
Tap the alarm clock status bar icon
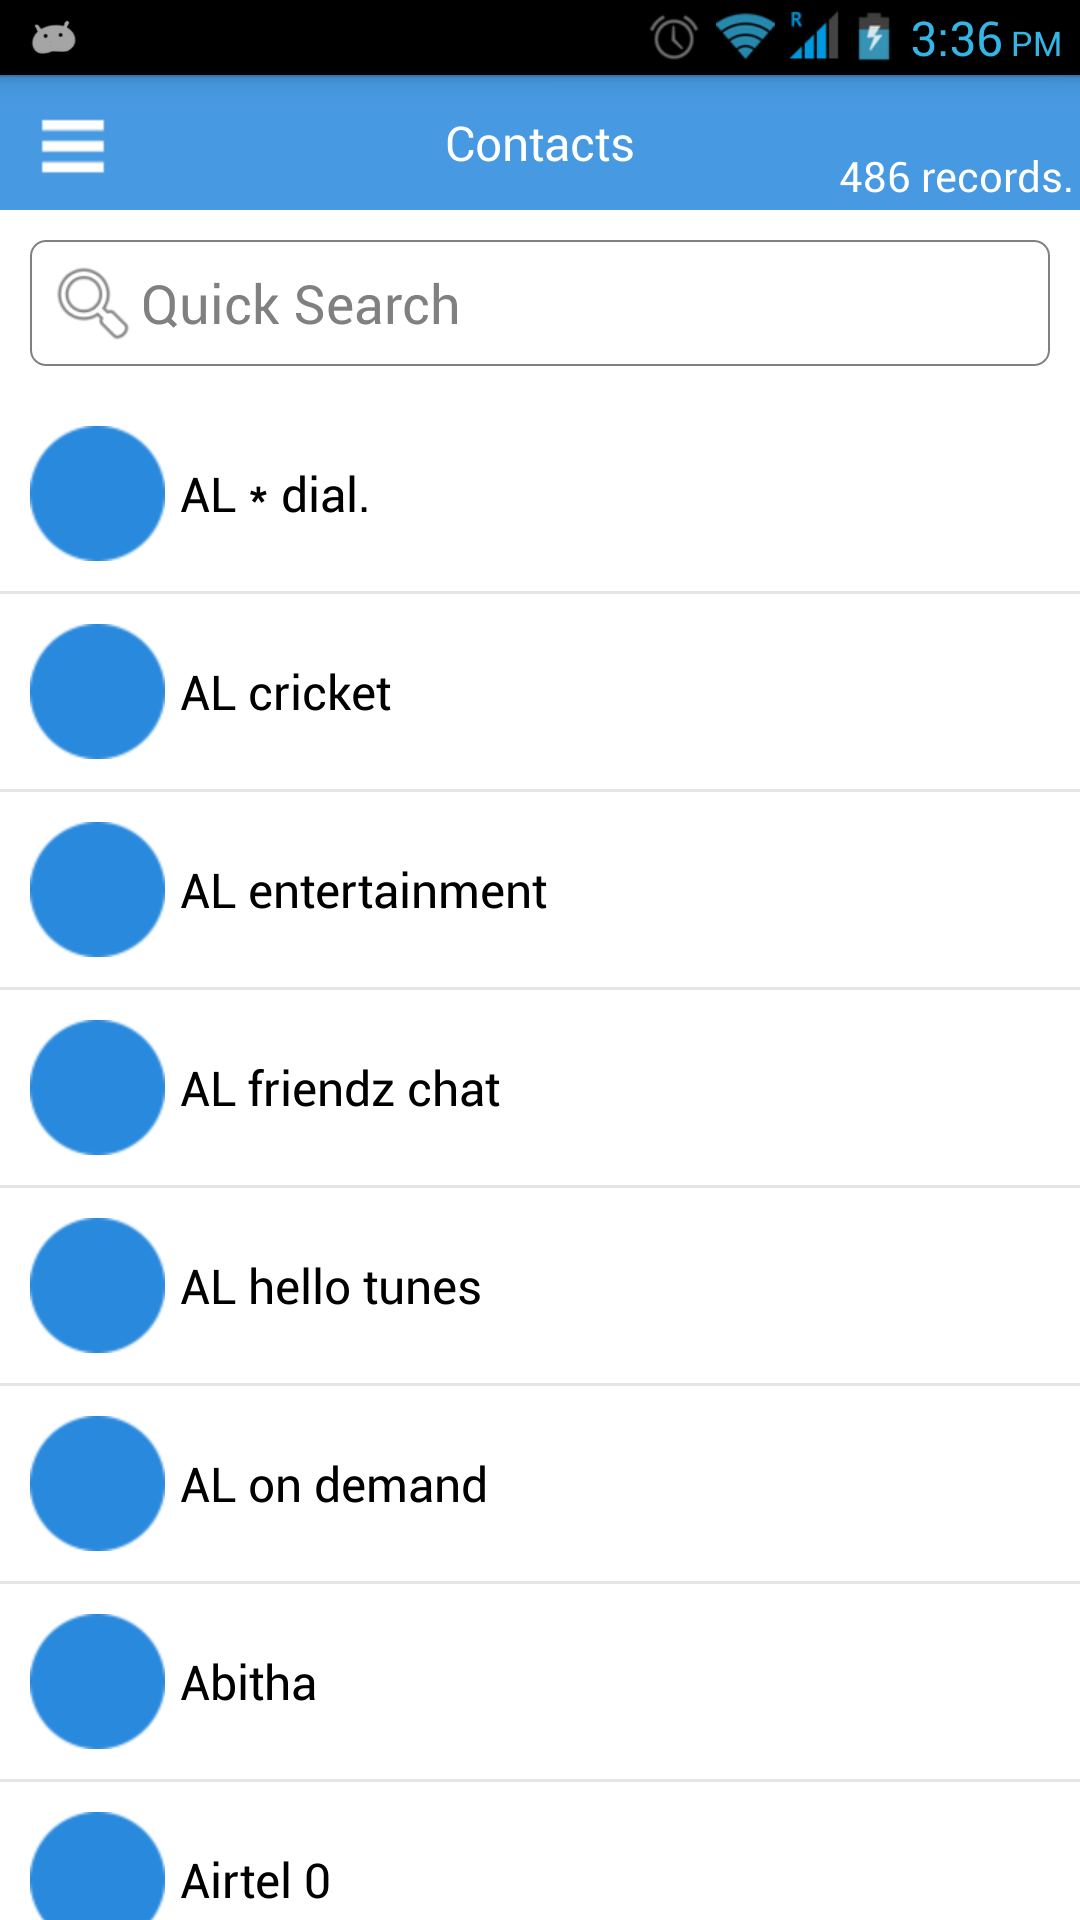(673, 39)
